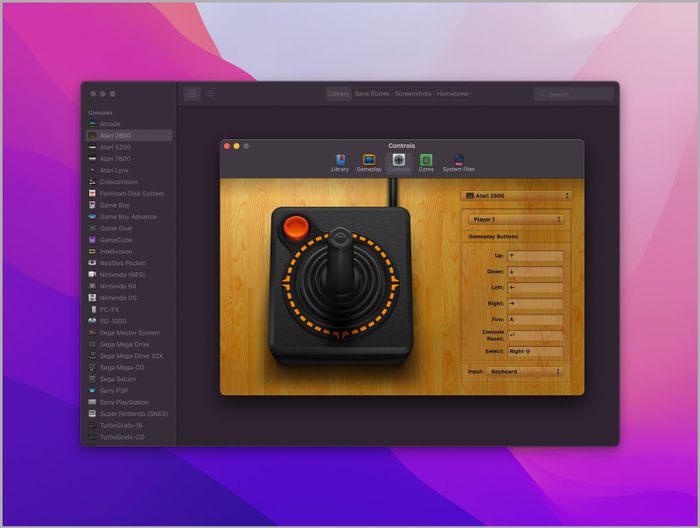Screen dimensions: 700x528
Task: Open the Homebrew tab
Action: 452,94
